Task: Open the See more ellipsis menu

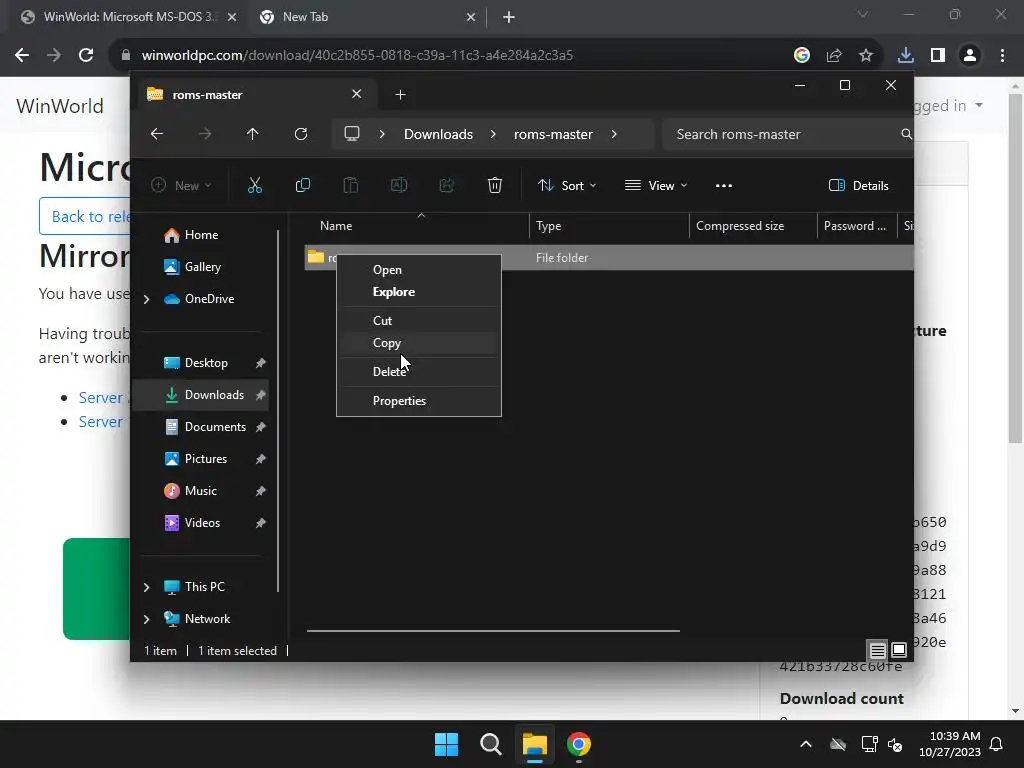Action: click(x=724, y=185)
